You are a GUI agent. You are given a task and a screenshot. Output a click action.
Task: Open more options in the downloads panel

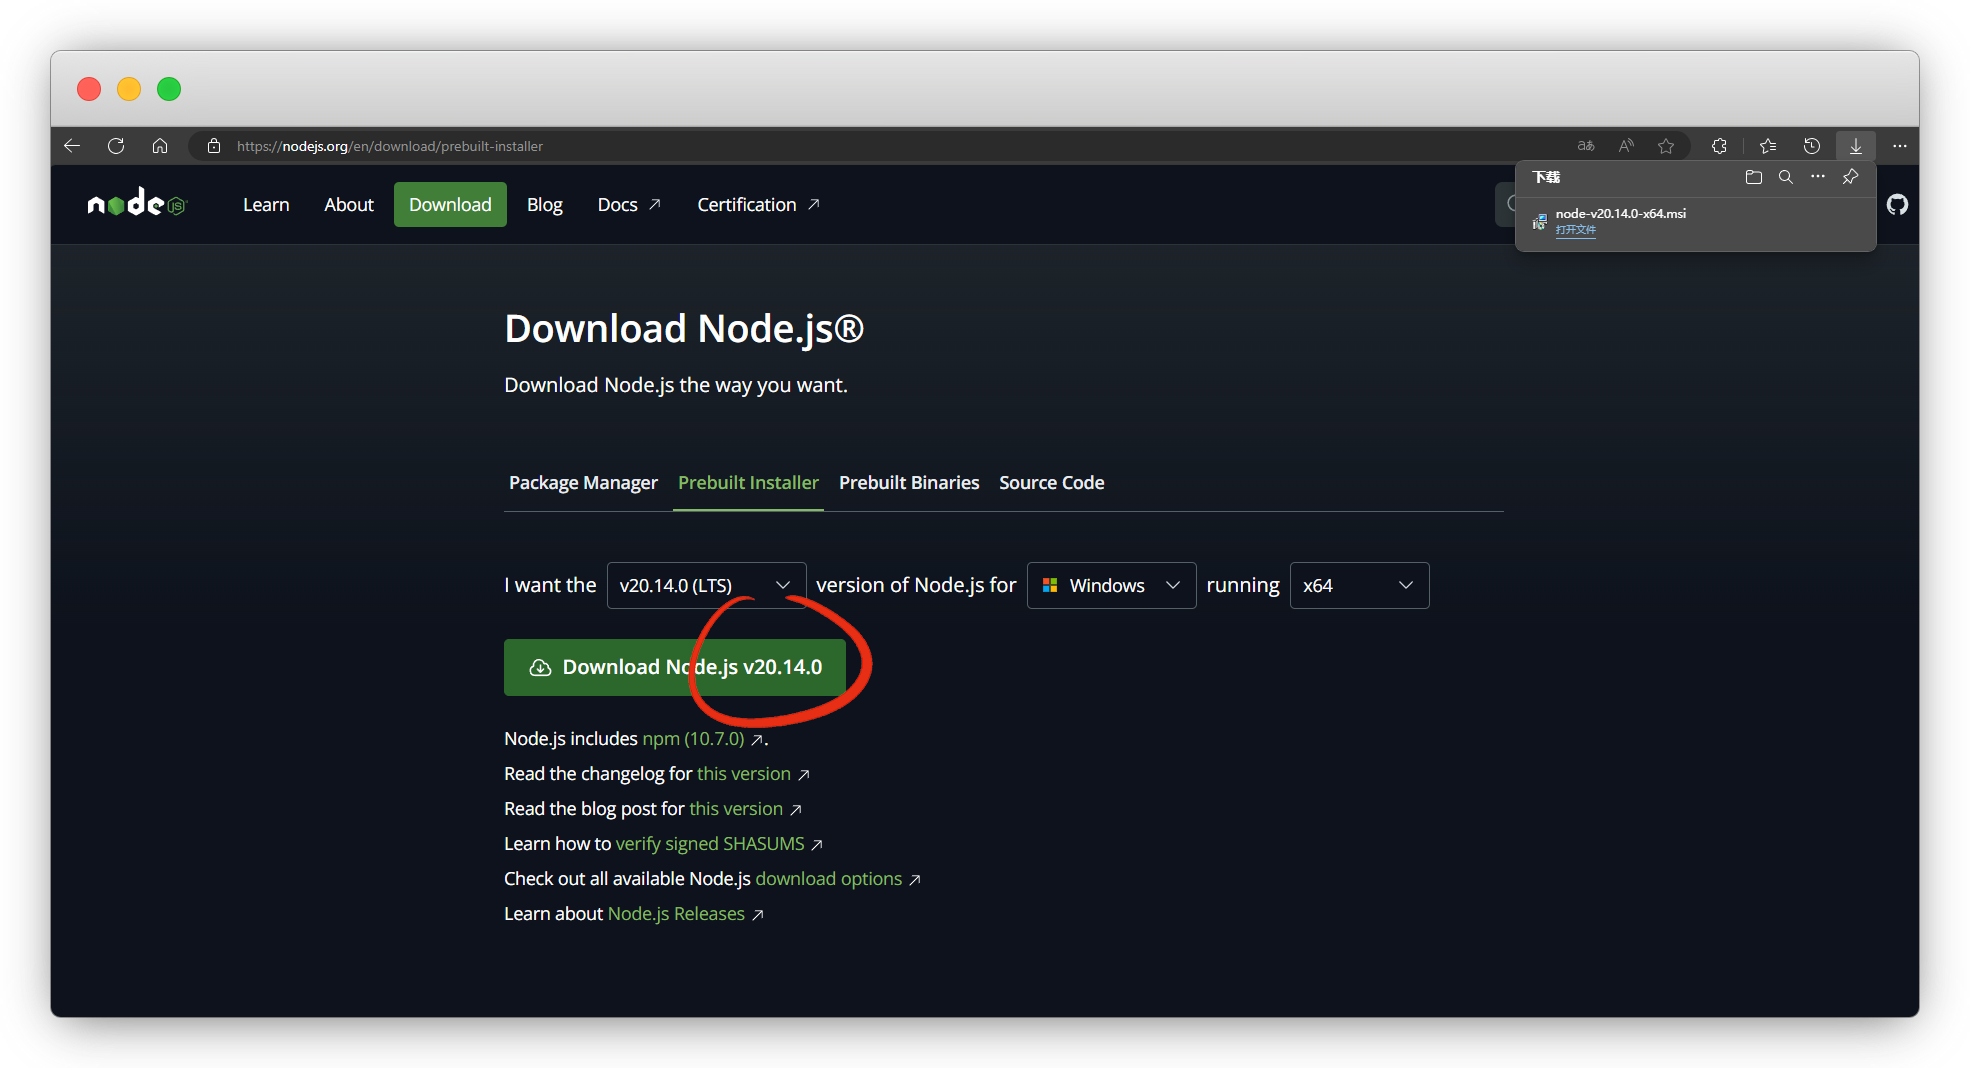(1818, 177)
